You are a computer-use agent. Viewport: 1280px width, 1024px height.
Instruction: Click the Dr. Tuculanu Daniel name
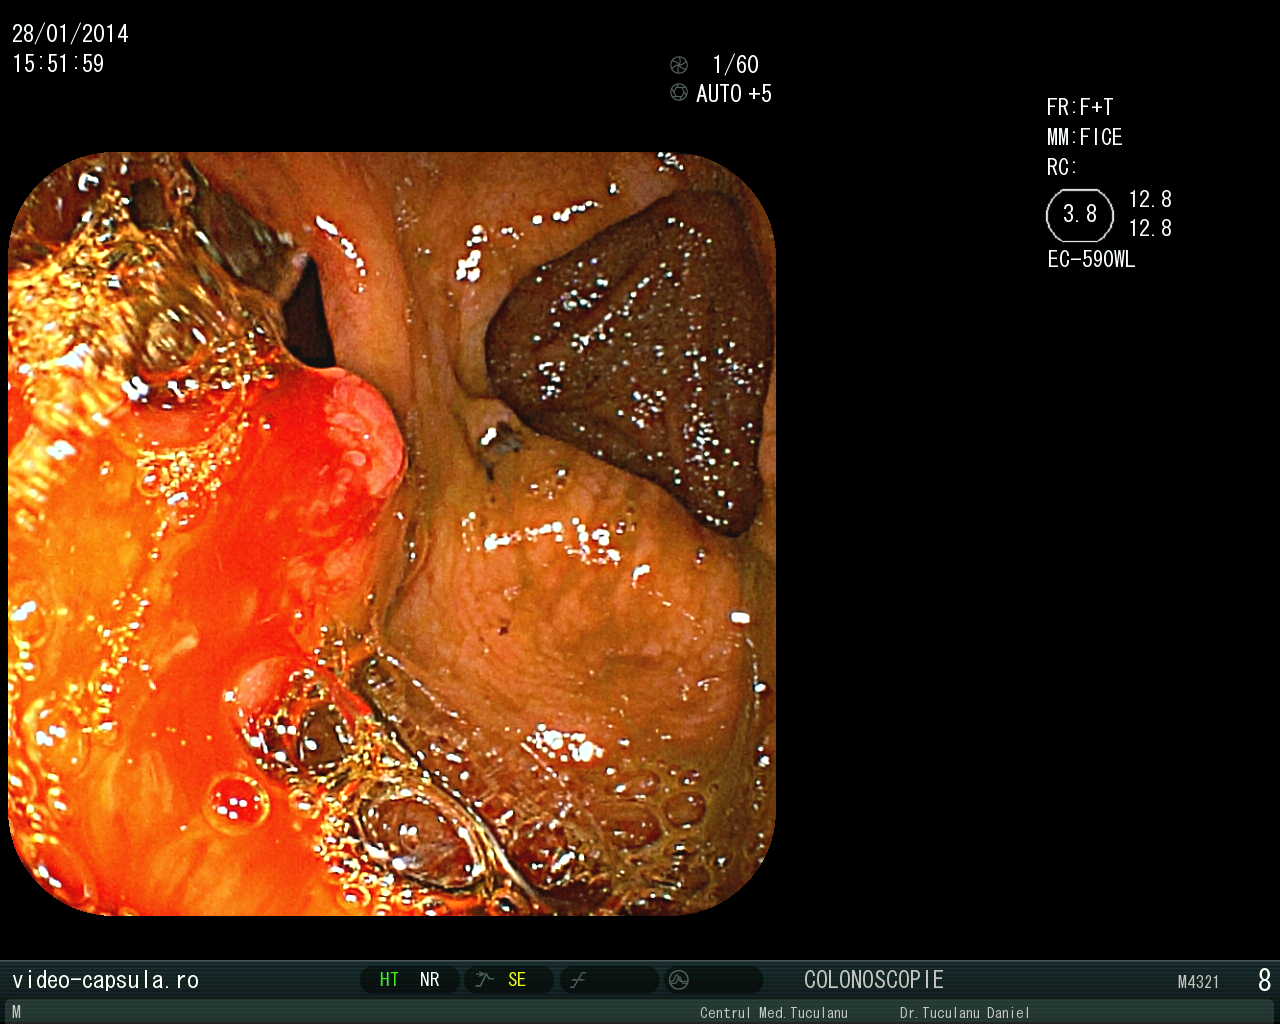964,1013
